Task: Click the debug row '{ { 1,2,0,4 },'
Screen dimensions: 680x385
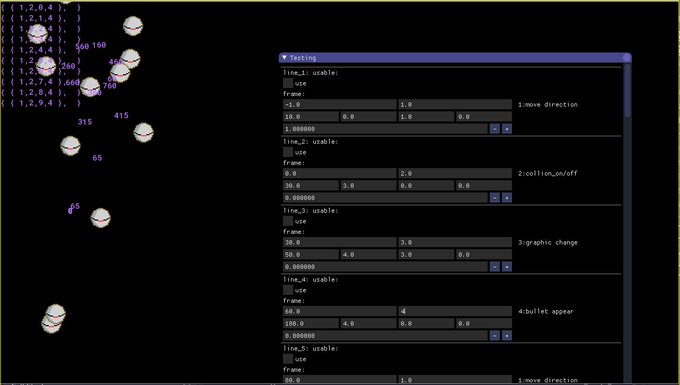Action: point(34,7)
